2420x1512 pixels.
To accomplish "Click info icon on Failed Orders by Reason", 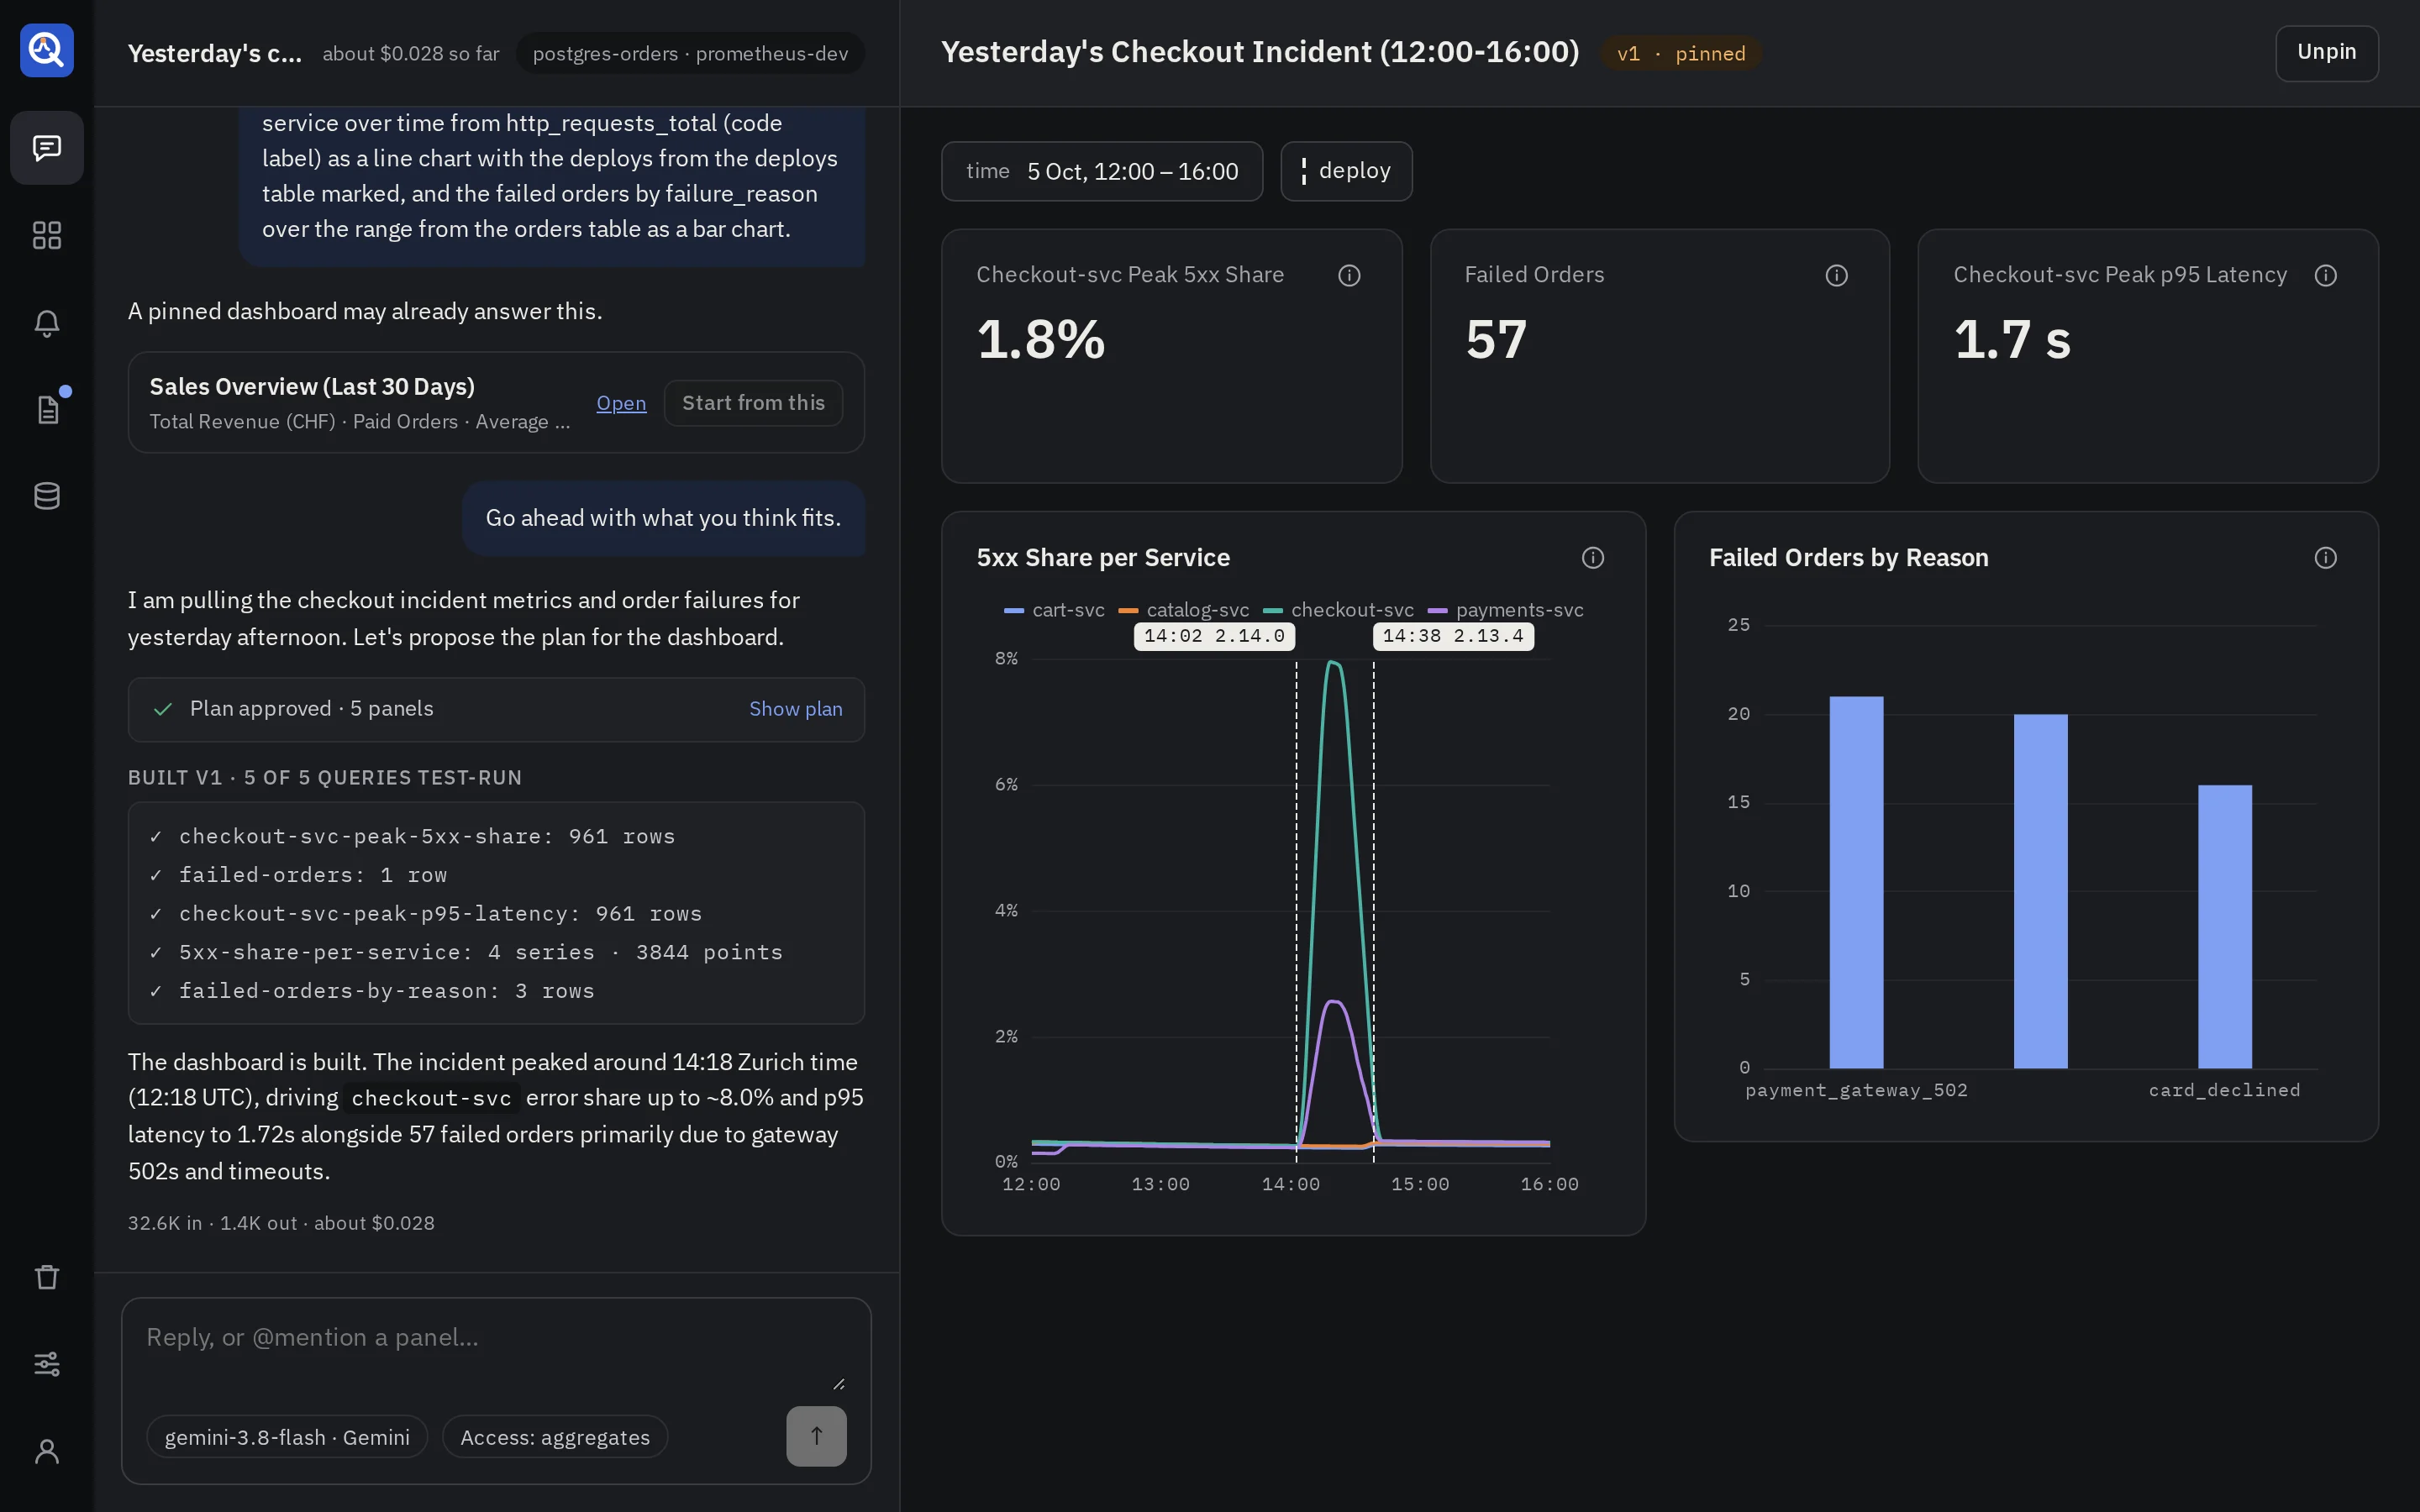I will click(x=2325, y=558).
